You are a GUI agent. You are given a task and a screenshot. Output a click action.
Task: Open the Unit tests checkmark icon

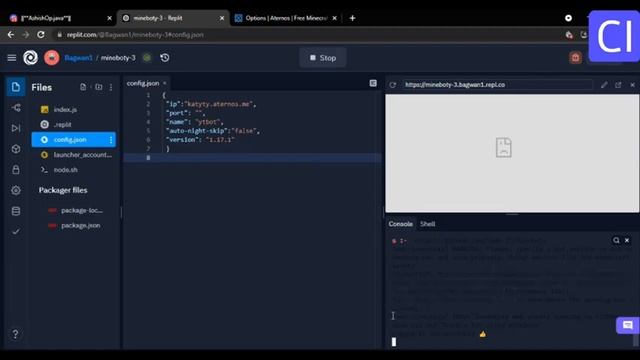click(x=16, y=231)
